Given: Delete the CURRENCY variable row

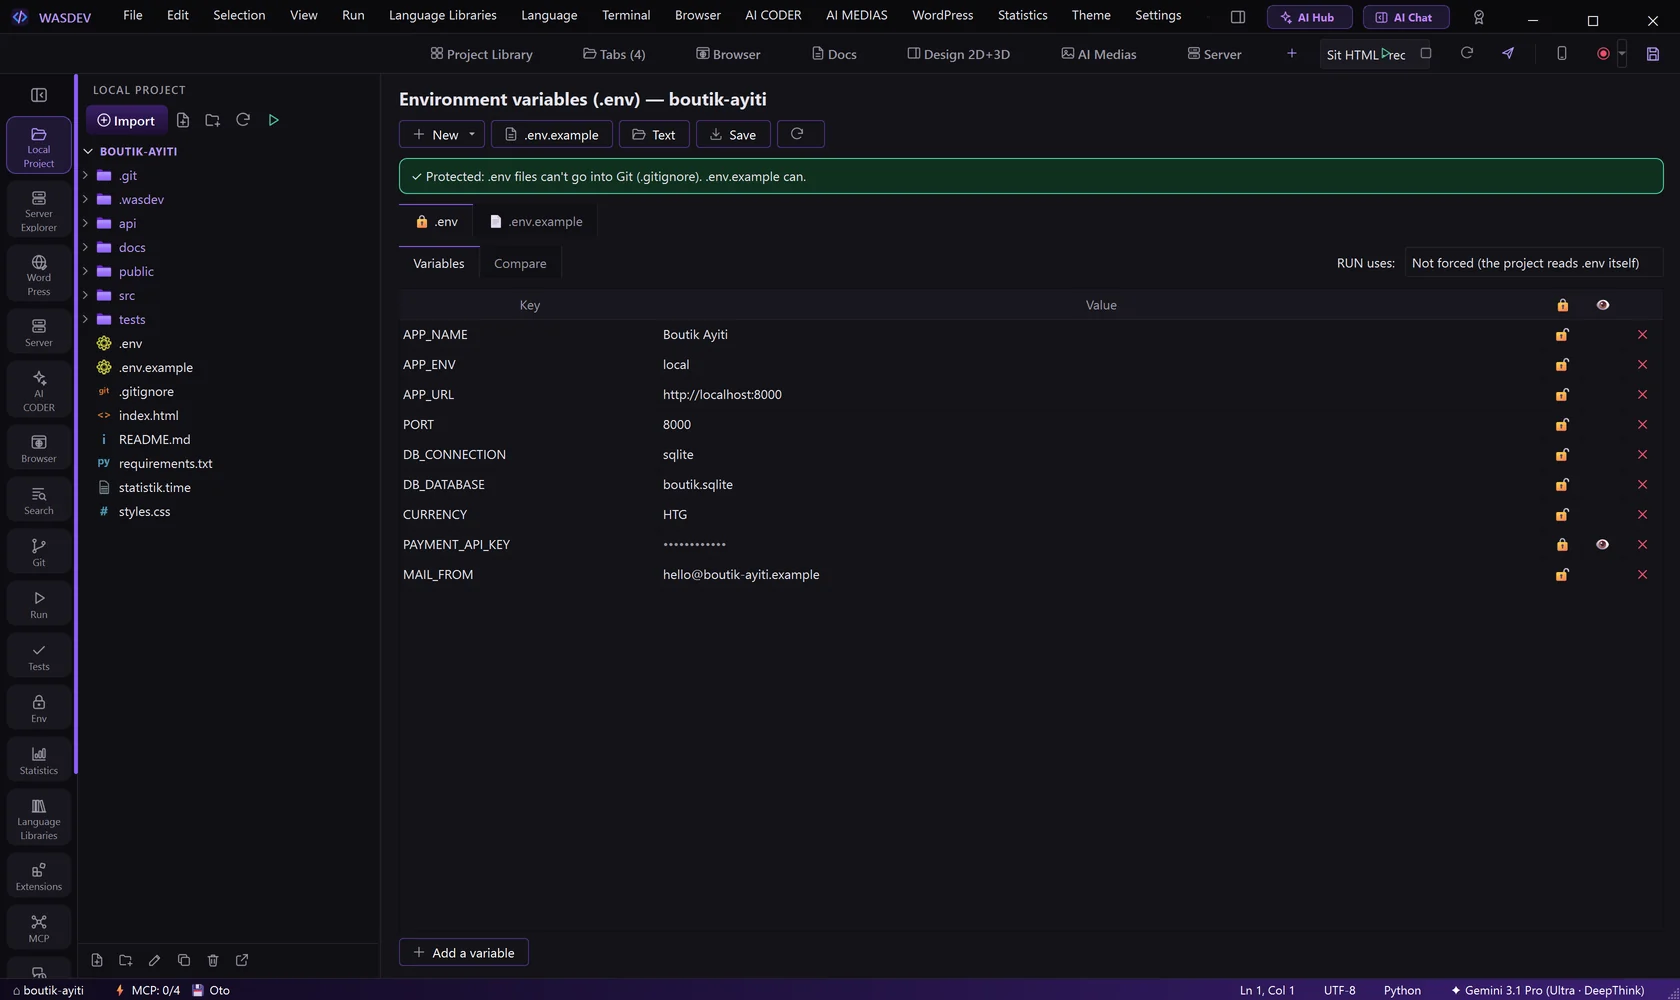Looking at the screenshot, I should 1642,515.
